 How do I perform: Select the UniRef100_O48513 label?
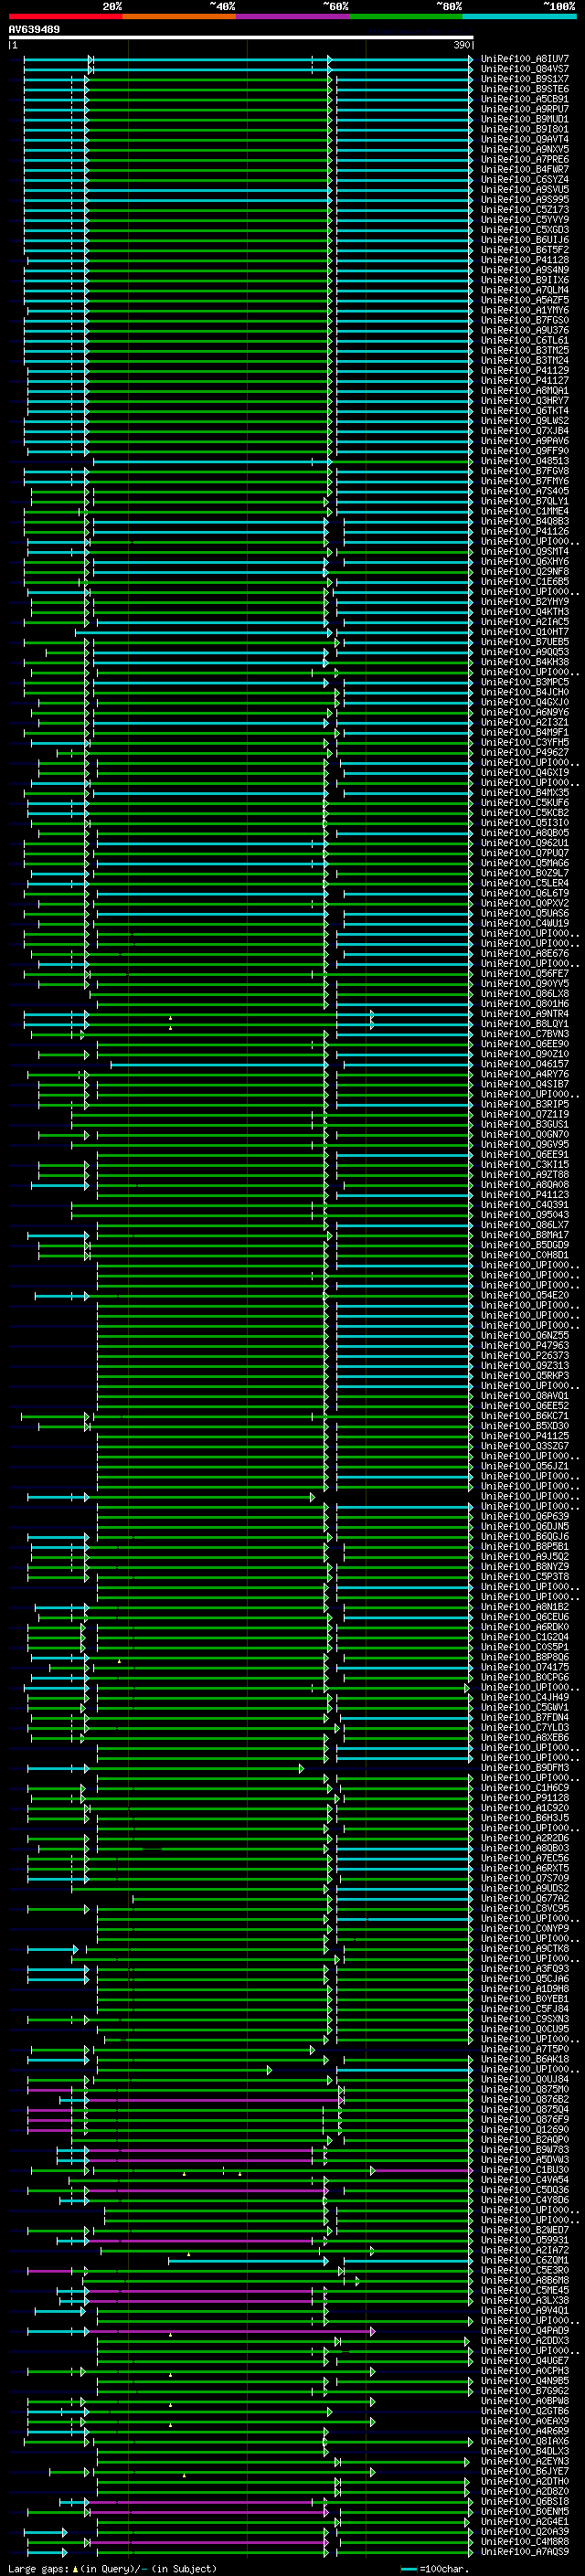pyautogui.click(x=525, y=461)
